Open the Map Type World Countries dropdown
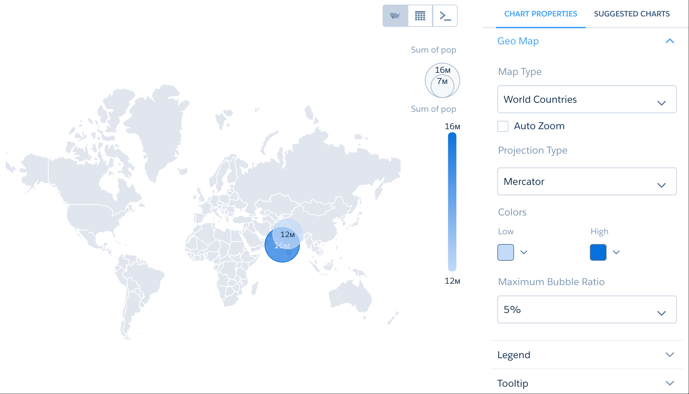 pos(587,99)
